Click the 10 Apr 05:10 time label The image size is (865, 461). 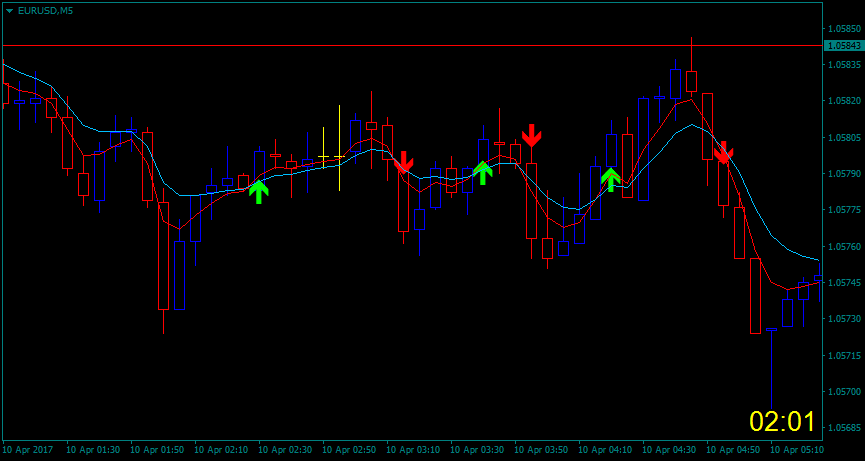tap(797, 450)
